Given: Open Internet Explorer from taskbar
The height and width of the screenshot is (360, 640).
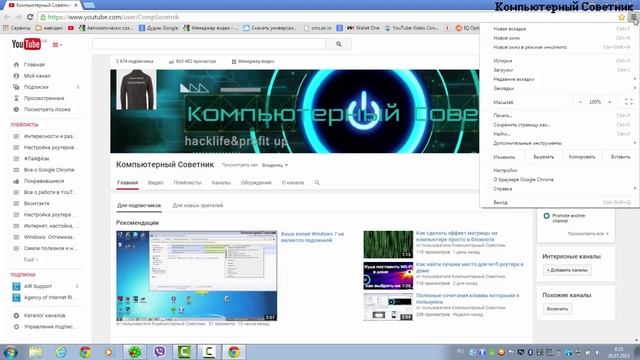Looking at the screenshot, I should [x=60, y=352].
